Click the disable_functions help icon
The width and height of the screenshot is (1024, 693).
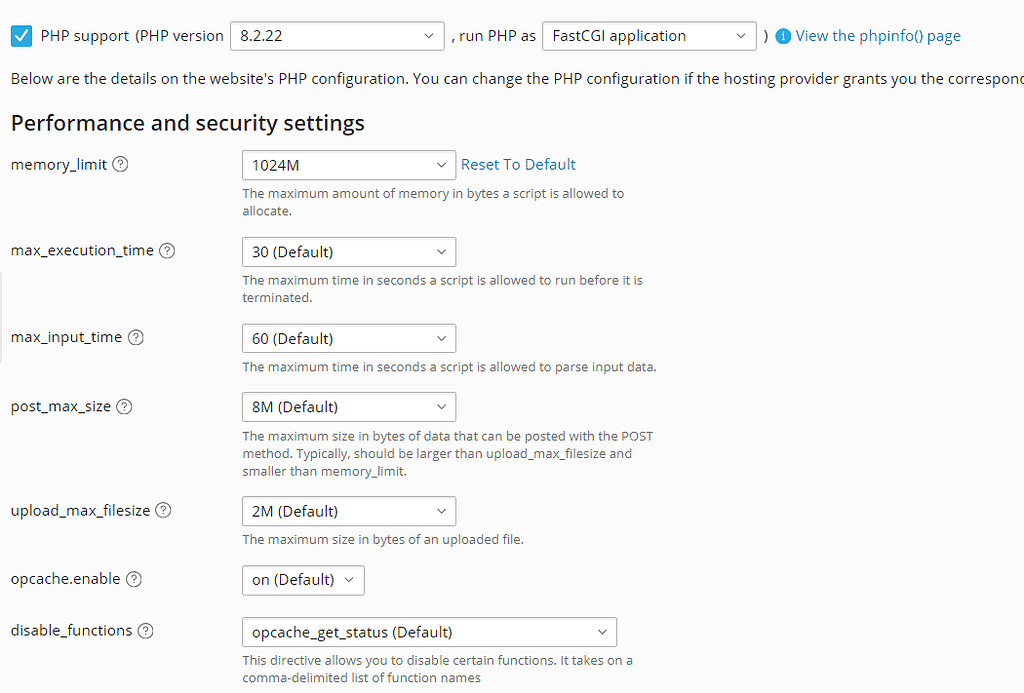coord(146,630)
